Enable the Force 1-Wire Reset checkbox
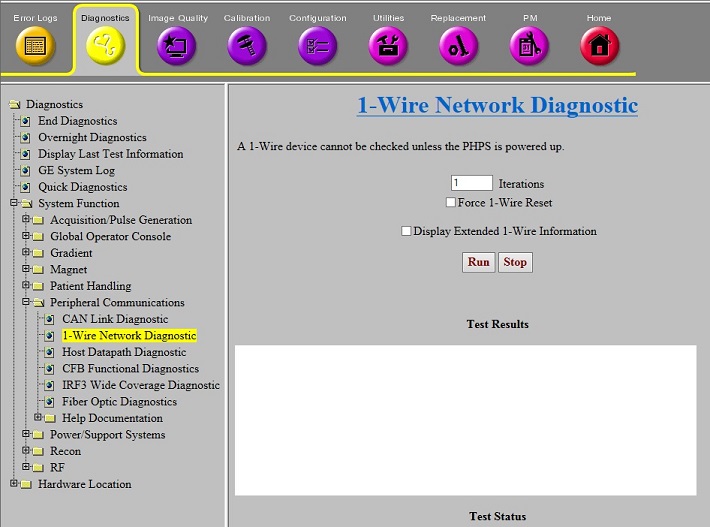The image size is (710, 527). pyautogui.click(x=452, y=203)
